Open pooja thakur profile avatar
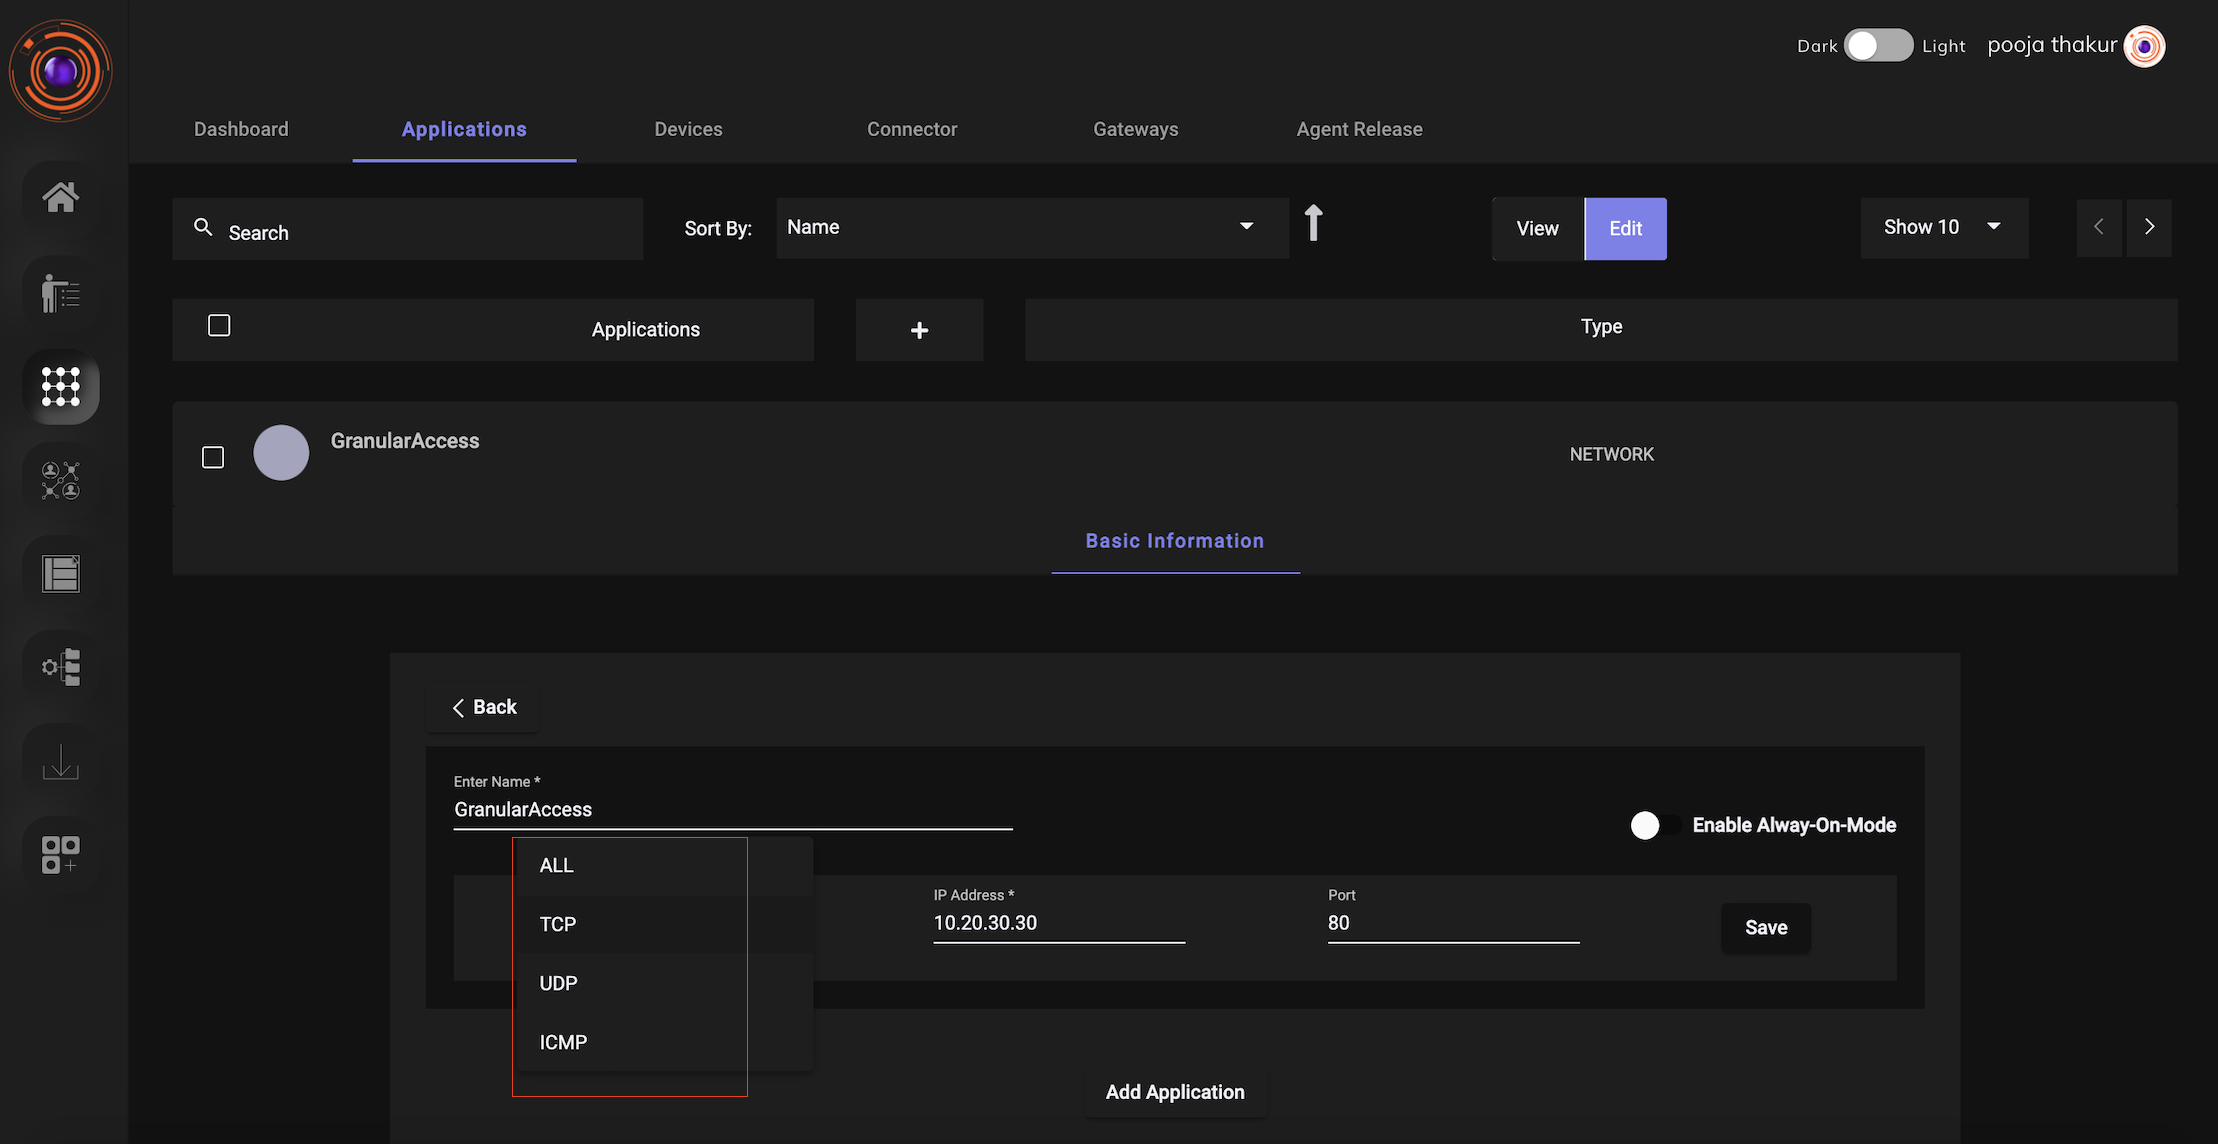Viewport: 2218px width, 1144px height. [2144, 46]
